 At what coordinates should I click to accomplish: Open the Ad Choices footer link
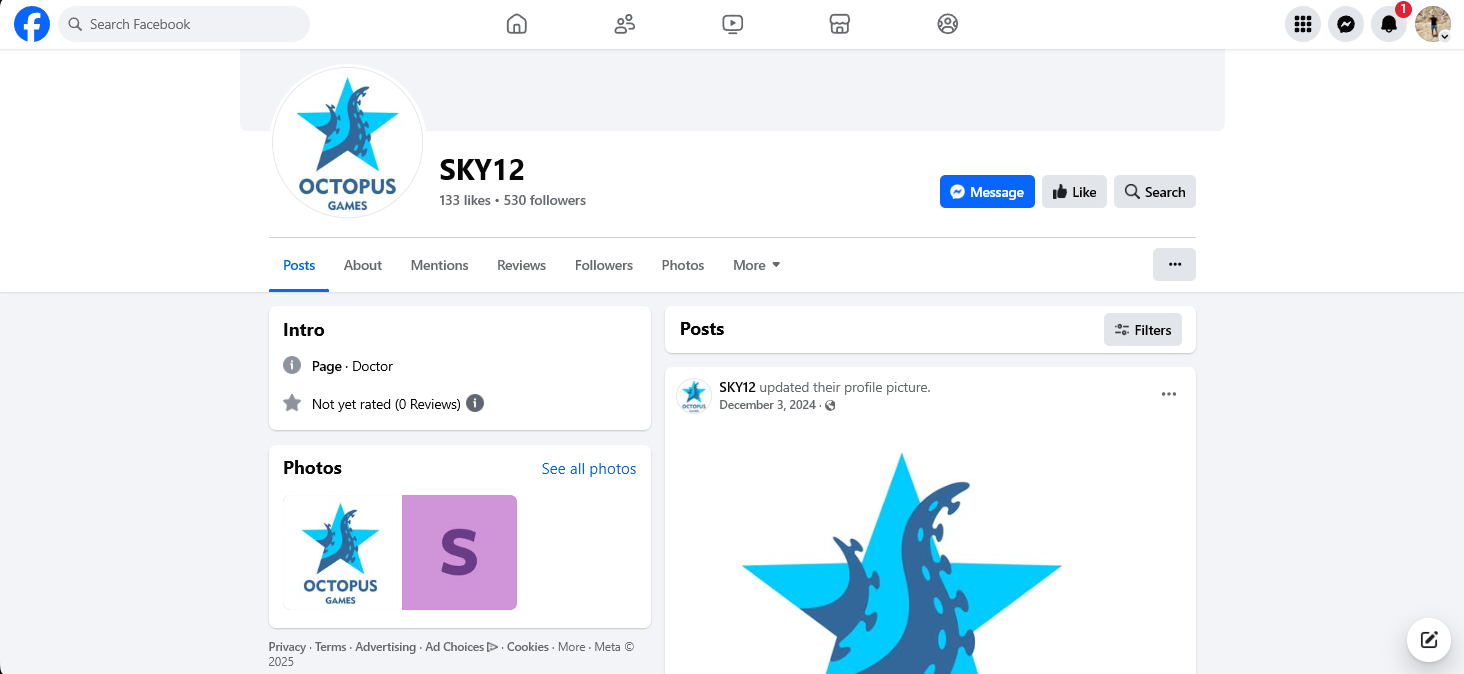pyautogui.click(x=461, y=647)
